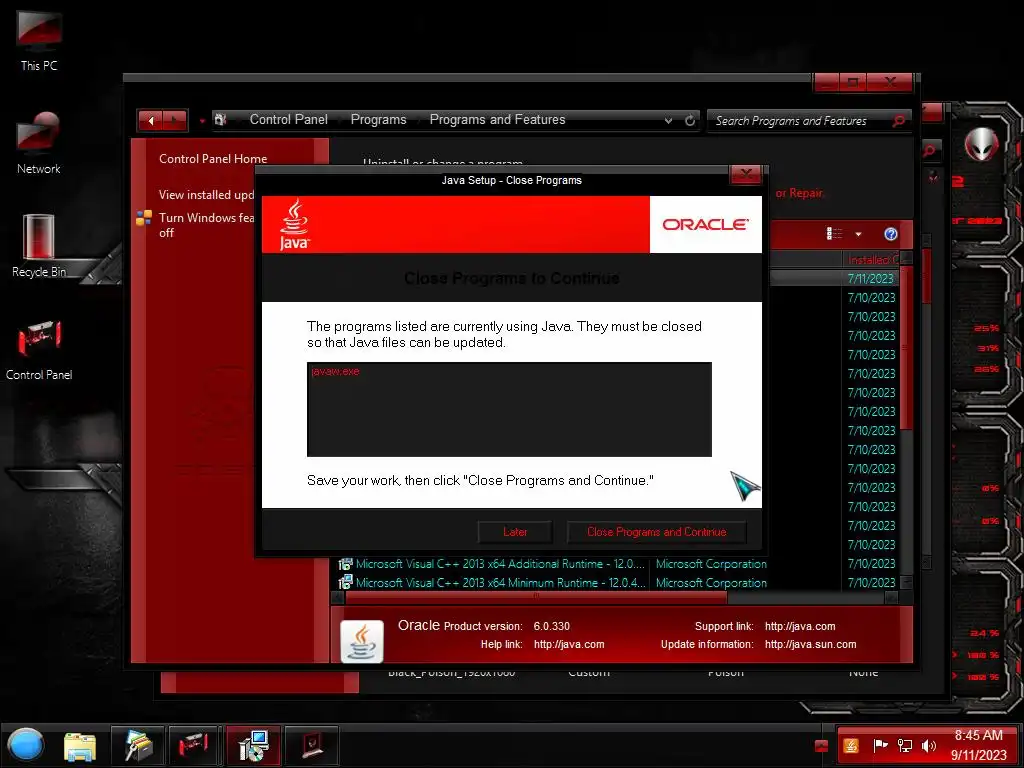Screen dimensions: 1024x768
Task: Click Installed On column header
Action: [872, 259]
